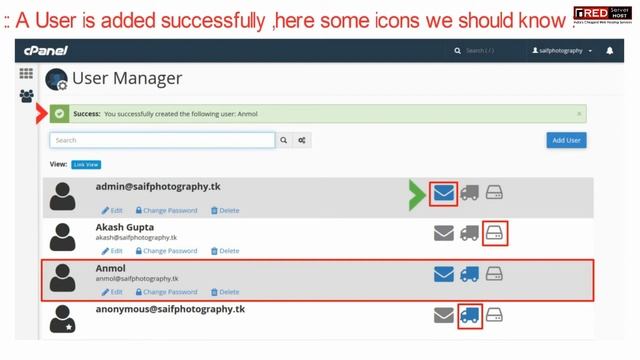The image size is (640, 360).
Task: Click avatar of anonymous@saifphotography.tk user
Action: tap(62, 319)
